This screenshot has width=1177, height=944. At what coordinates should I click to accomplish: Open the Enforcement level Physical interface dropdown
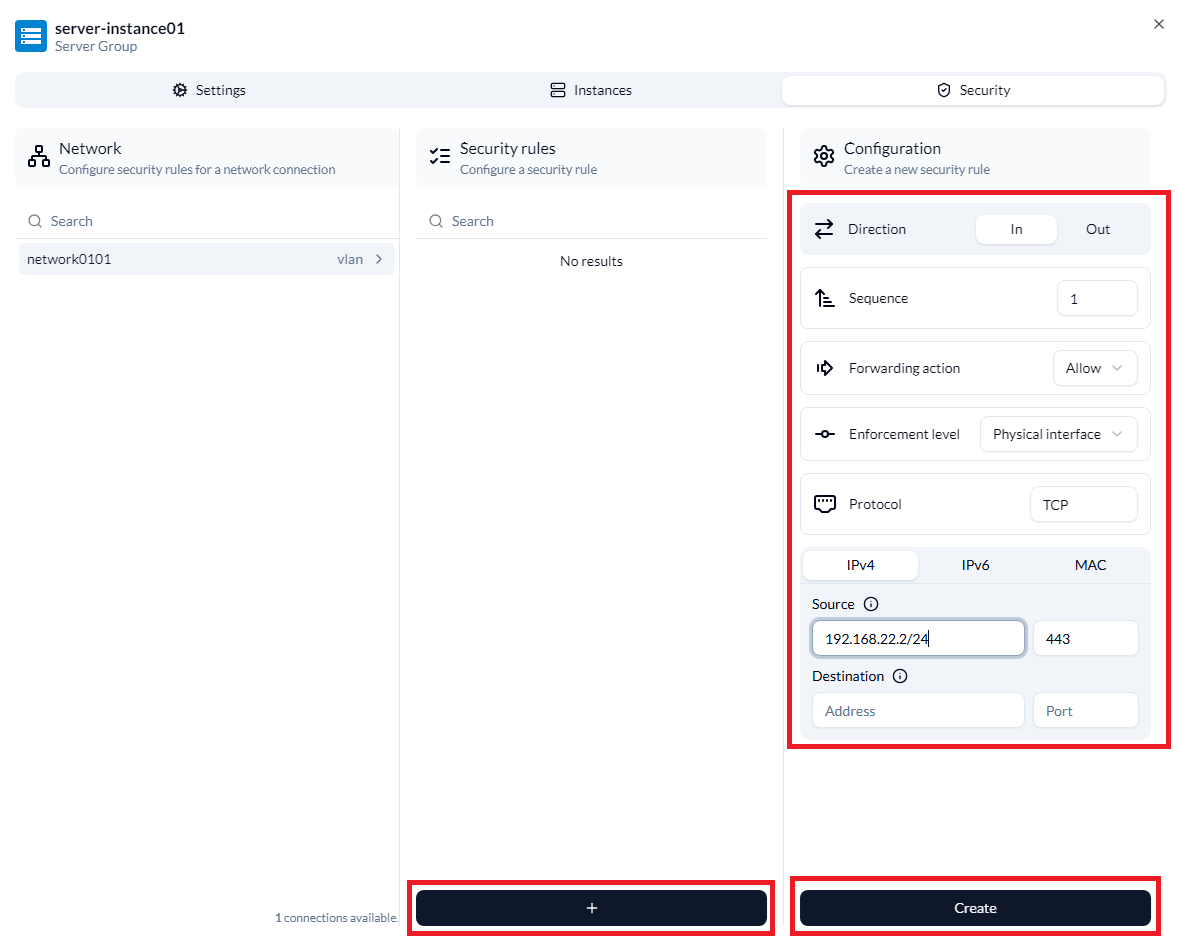(1058, 434)
